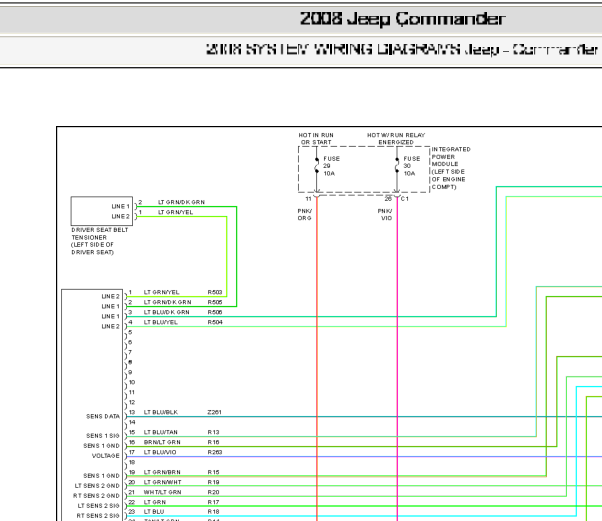
Task: Click the 'C1' connector label
Action: click(405, 199)
